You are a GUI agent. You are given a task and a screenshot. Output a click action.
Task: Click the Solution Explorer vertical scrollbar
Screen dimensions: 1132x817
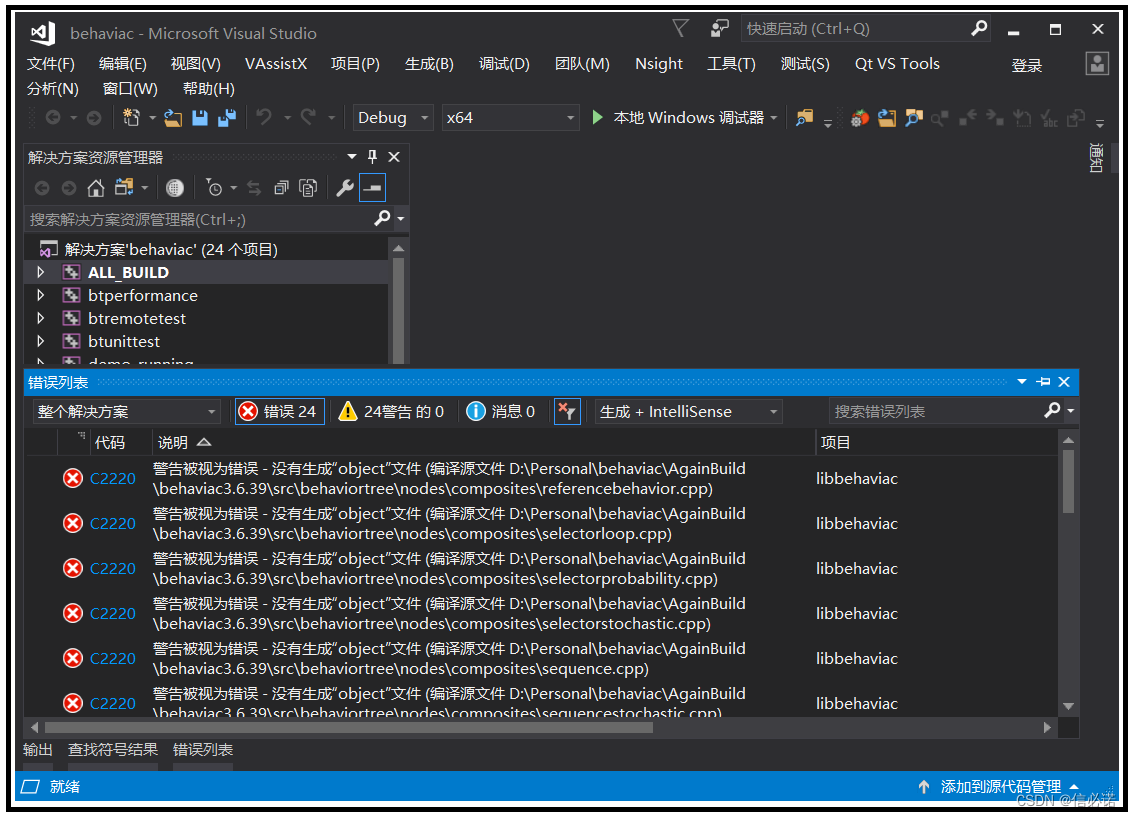click(398, 311)
